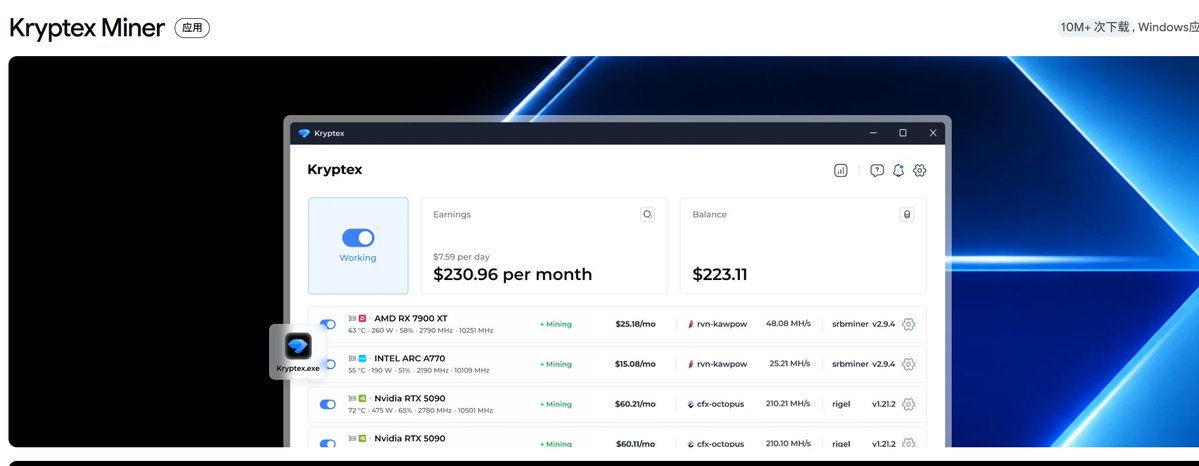Minimize the Kryptex window

pyautogui.click(x=873, y=133)
